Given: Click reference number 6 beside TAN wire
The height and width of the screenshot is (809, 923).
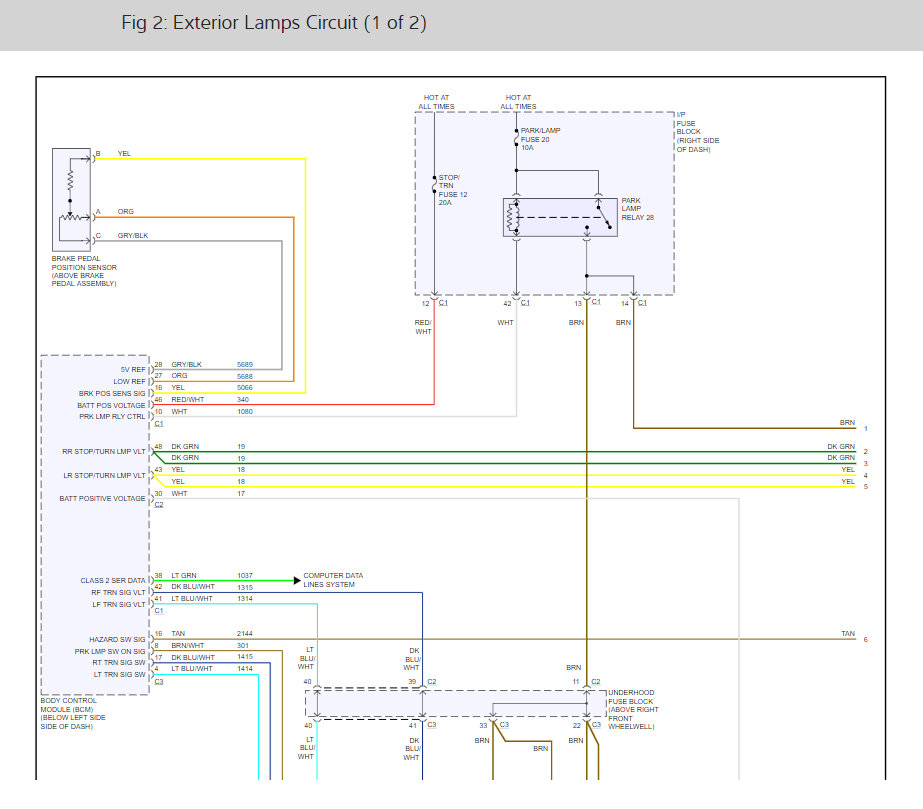Looking at the screenshot, I should pyautogui.click(x=866, y=639).
